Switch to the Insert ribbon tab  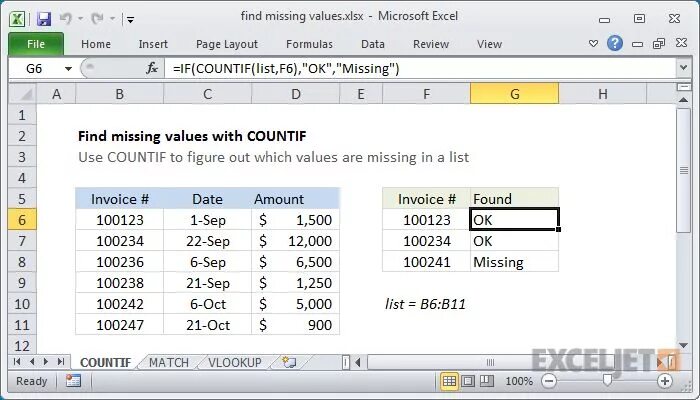153,44
